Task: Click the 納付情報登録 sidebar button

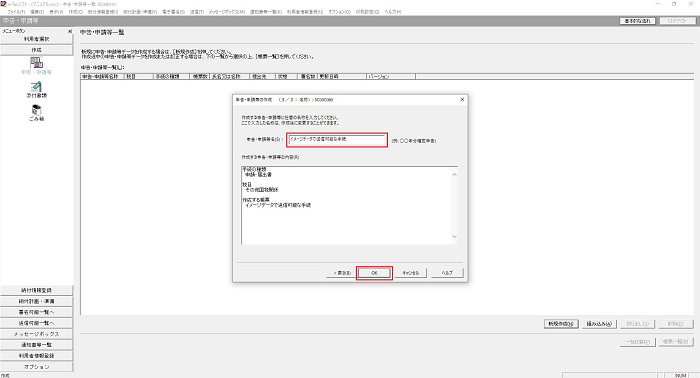Action: [x=36, y=290]
